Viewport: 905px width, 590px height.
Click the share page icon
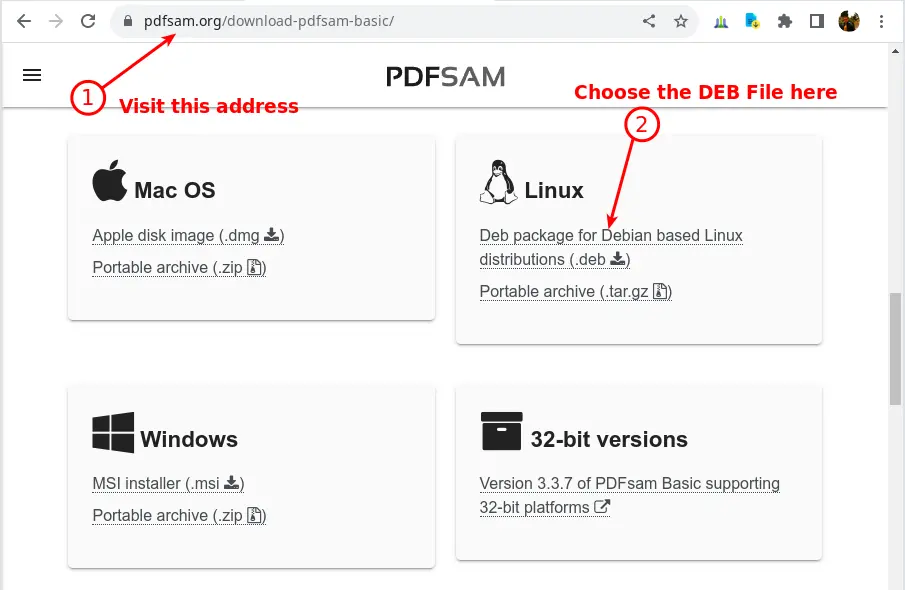[649, 21]
